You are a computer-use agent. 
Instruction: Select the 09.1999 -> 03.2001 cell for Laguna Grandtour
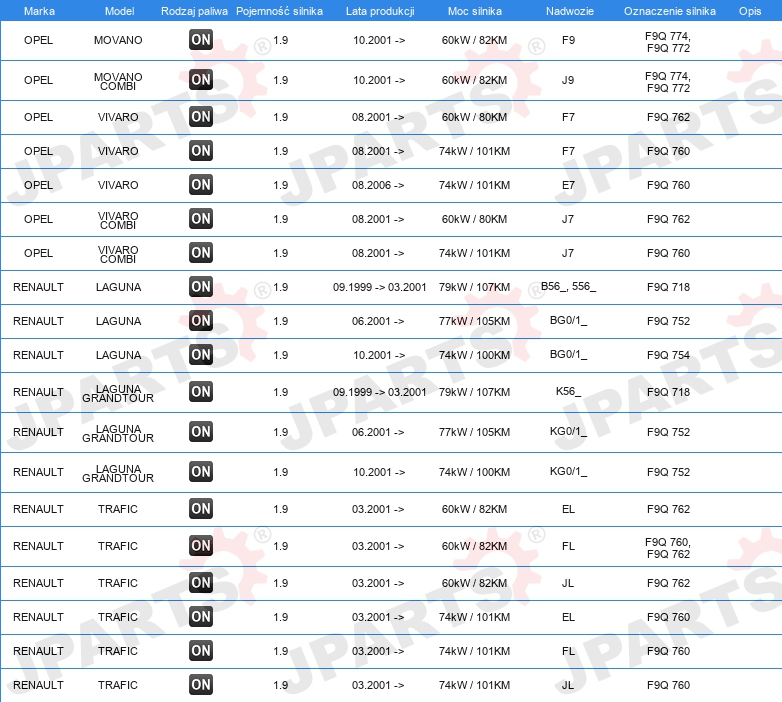[x=380, y=392]
